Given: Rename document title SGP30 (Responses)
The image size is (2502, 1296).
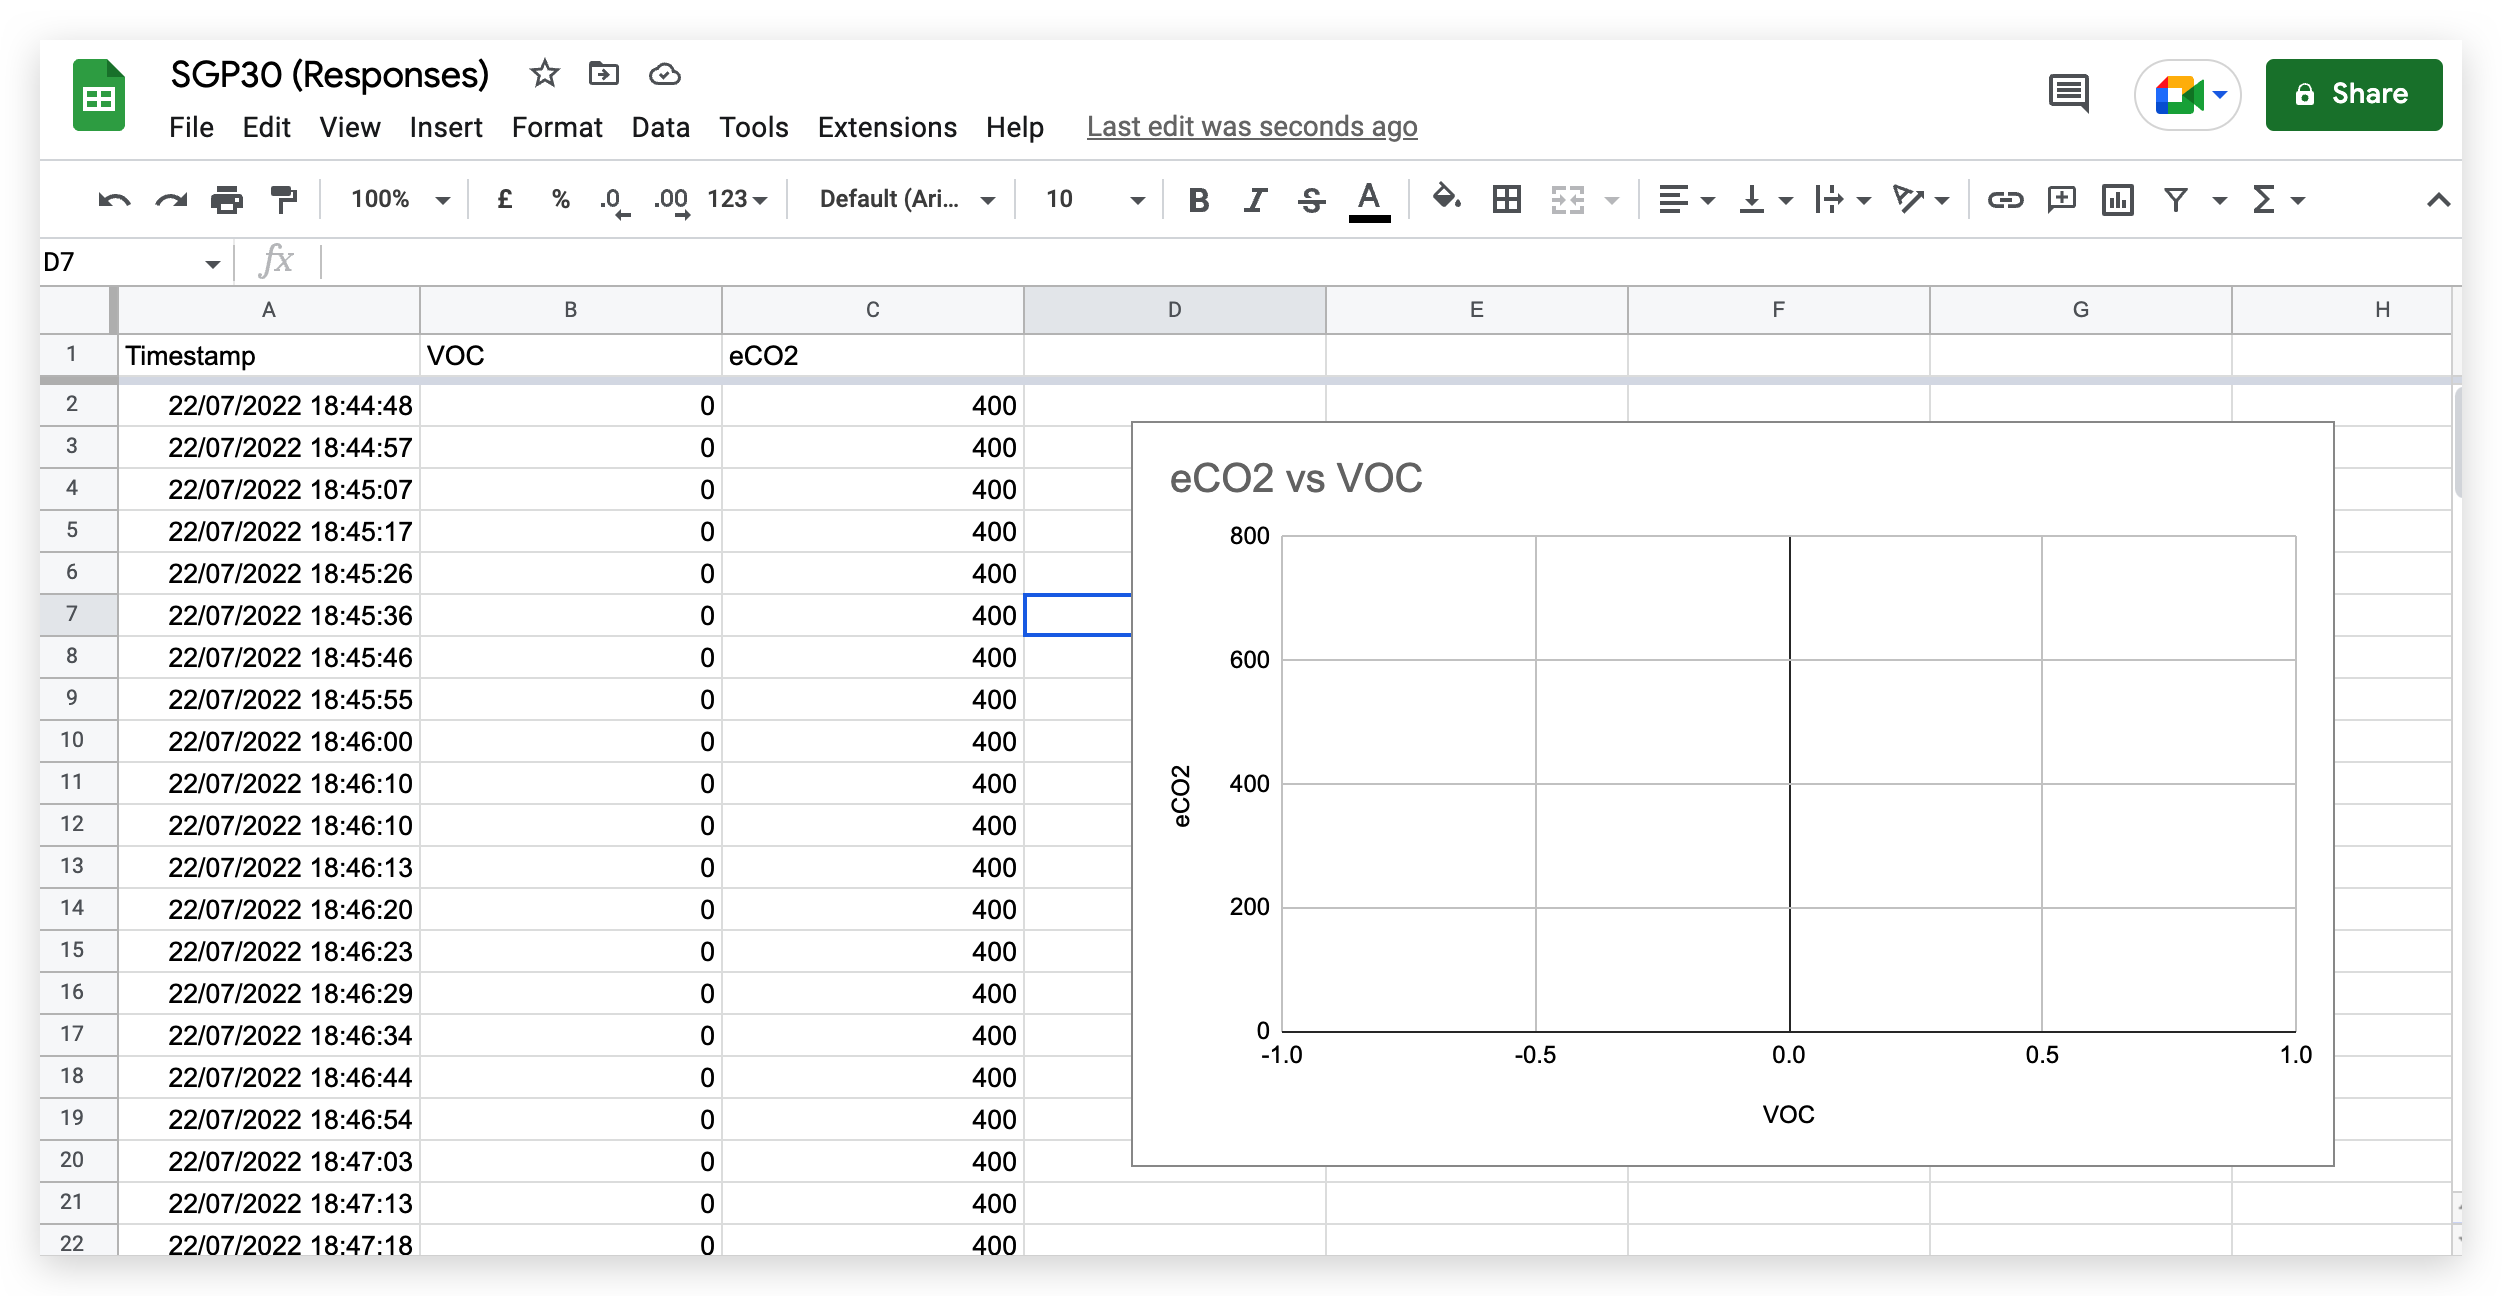Looking at the screenshot, I should tap(330, 74).
